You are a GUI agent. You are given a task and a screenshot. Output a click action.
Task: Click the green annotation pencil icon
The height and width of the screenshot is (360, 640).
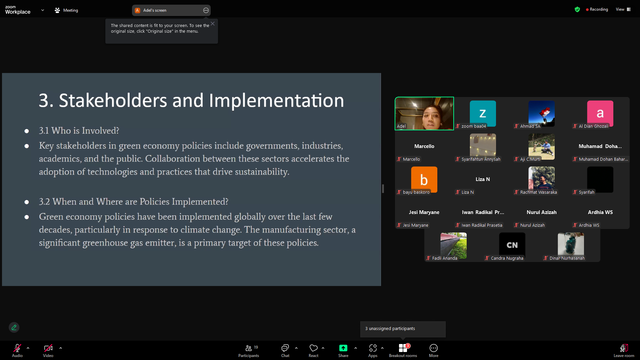14,327
